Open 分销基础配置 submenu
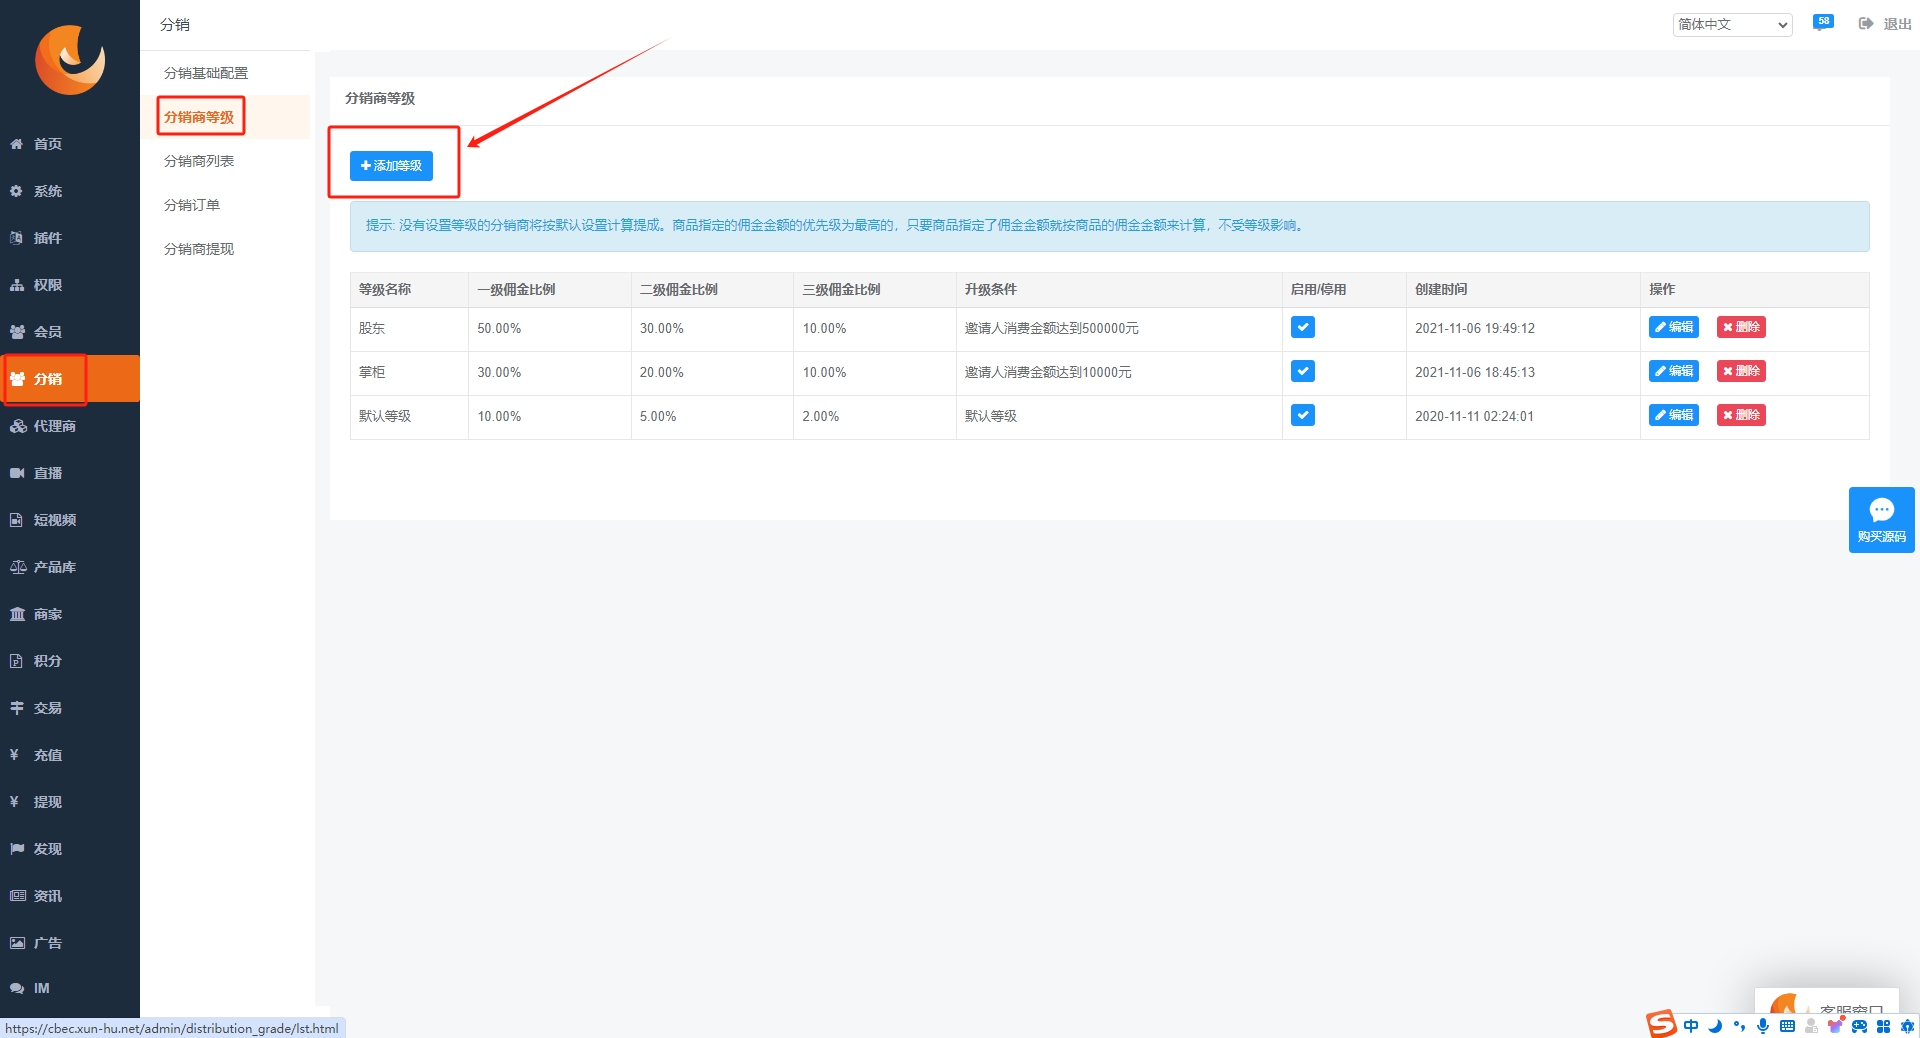This screenshot has height=1038, width=1920. point(206,73)
